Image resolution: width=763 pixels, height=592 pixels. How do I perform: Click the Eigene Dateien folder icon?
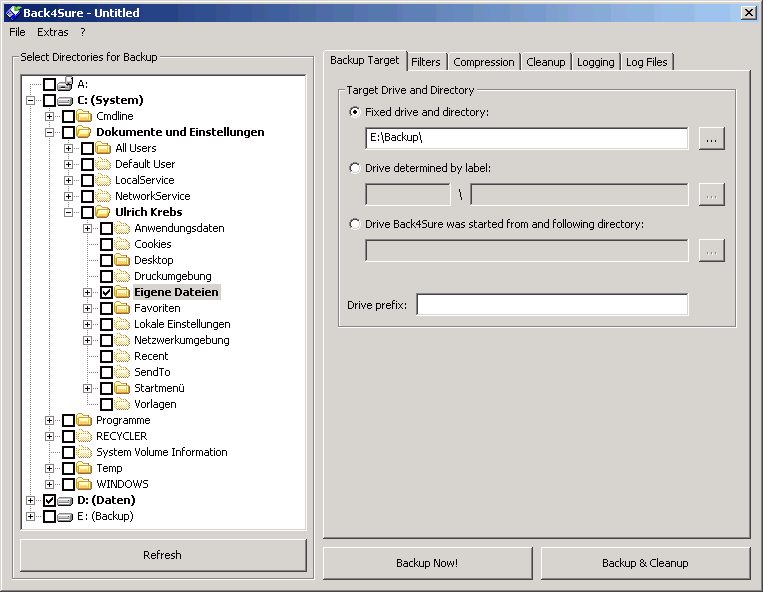point(122,292)
